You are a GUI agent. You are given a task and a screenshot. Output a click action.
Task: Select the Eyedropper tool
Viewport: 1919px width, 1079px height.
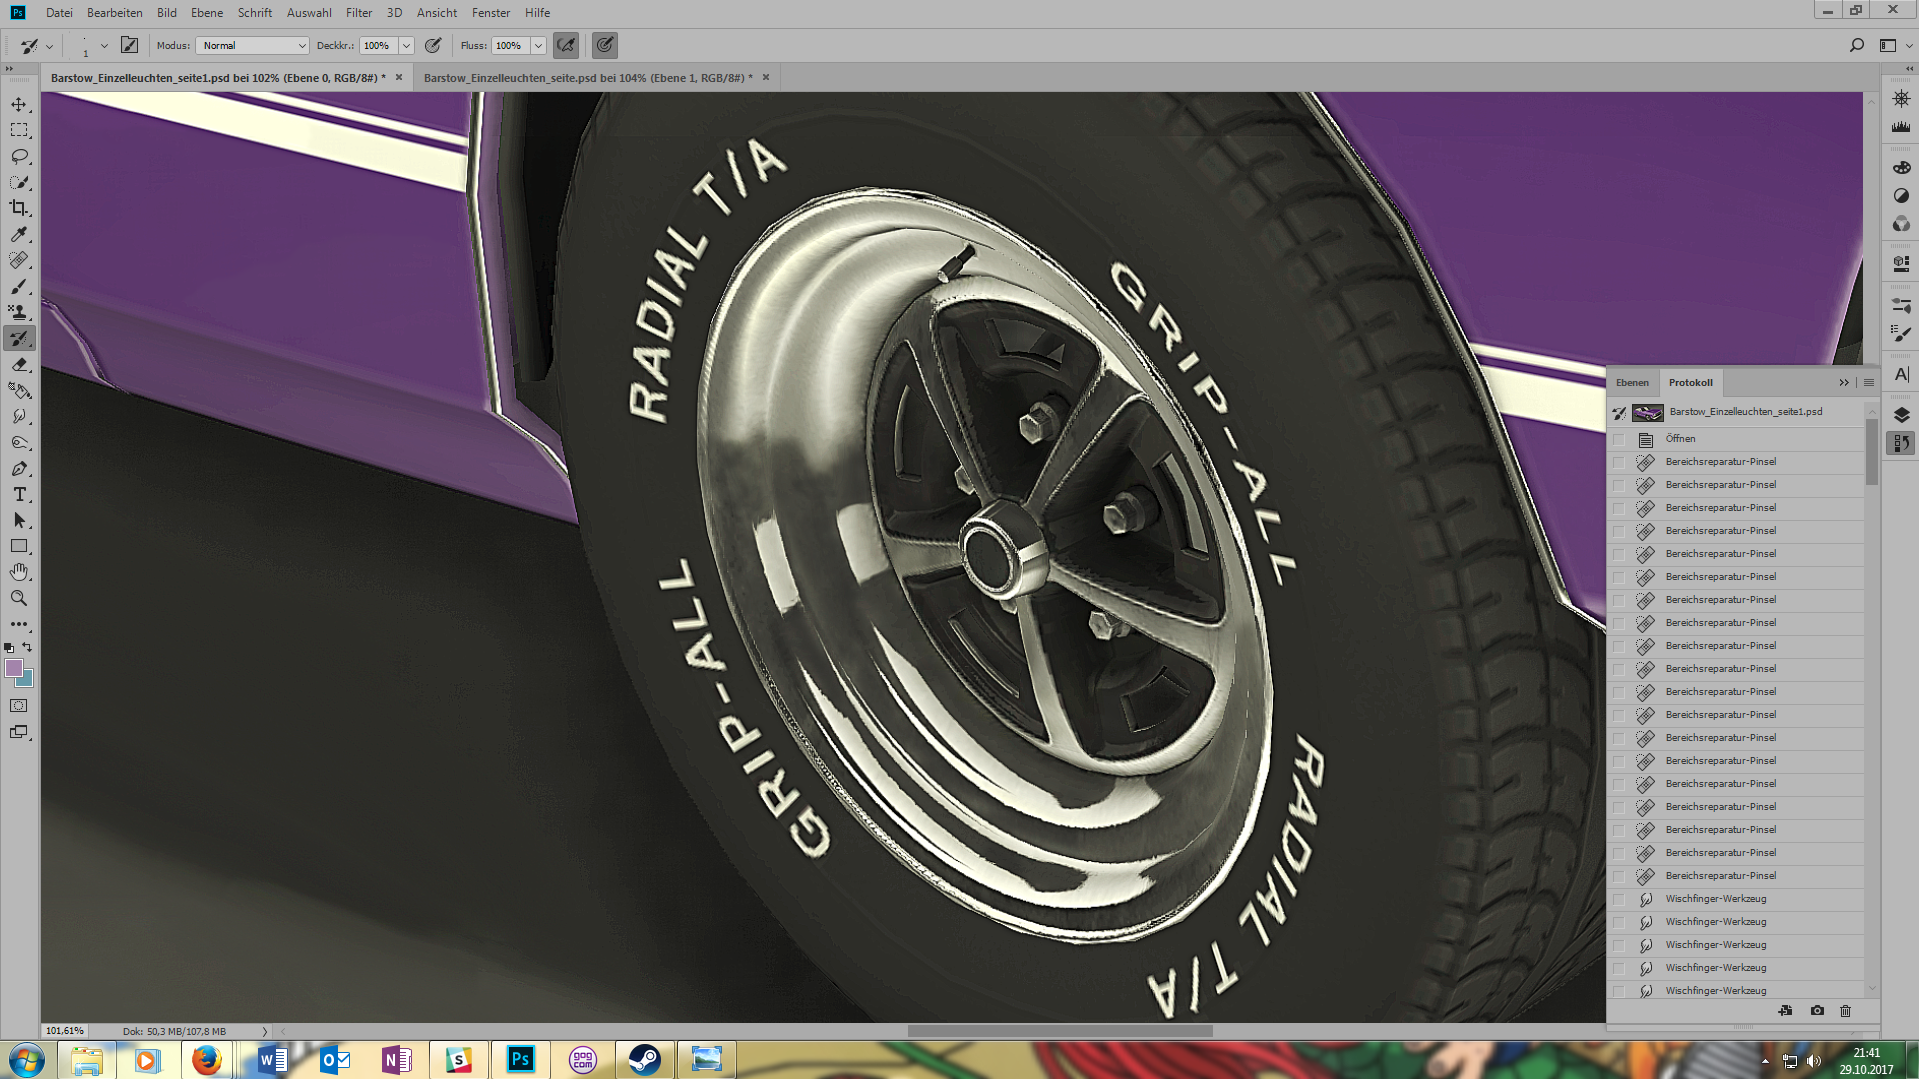19,234
